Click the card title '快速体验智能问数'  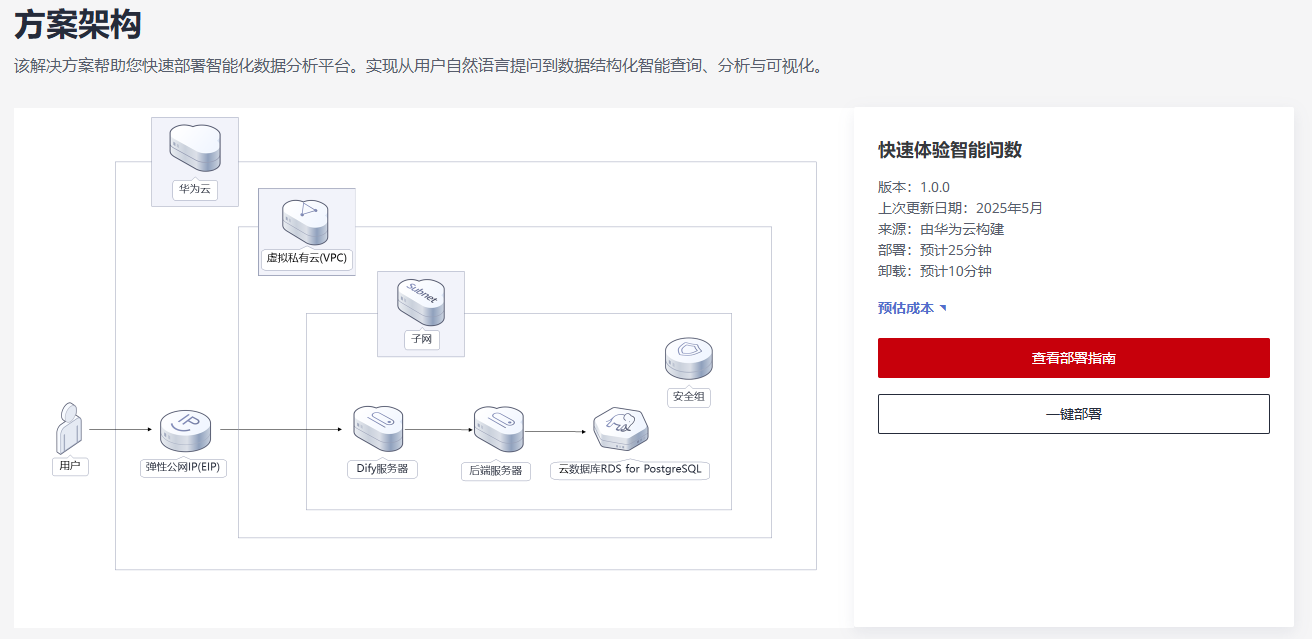pos(950,150)
